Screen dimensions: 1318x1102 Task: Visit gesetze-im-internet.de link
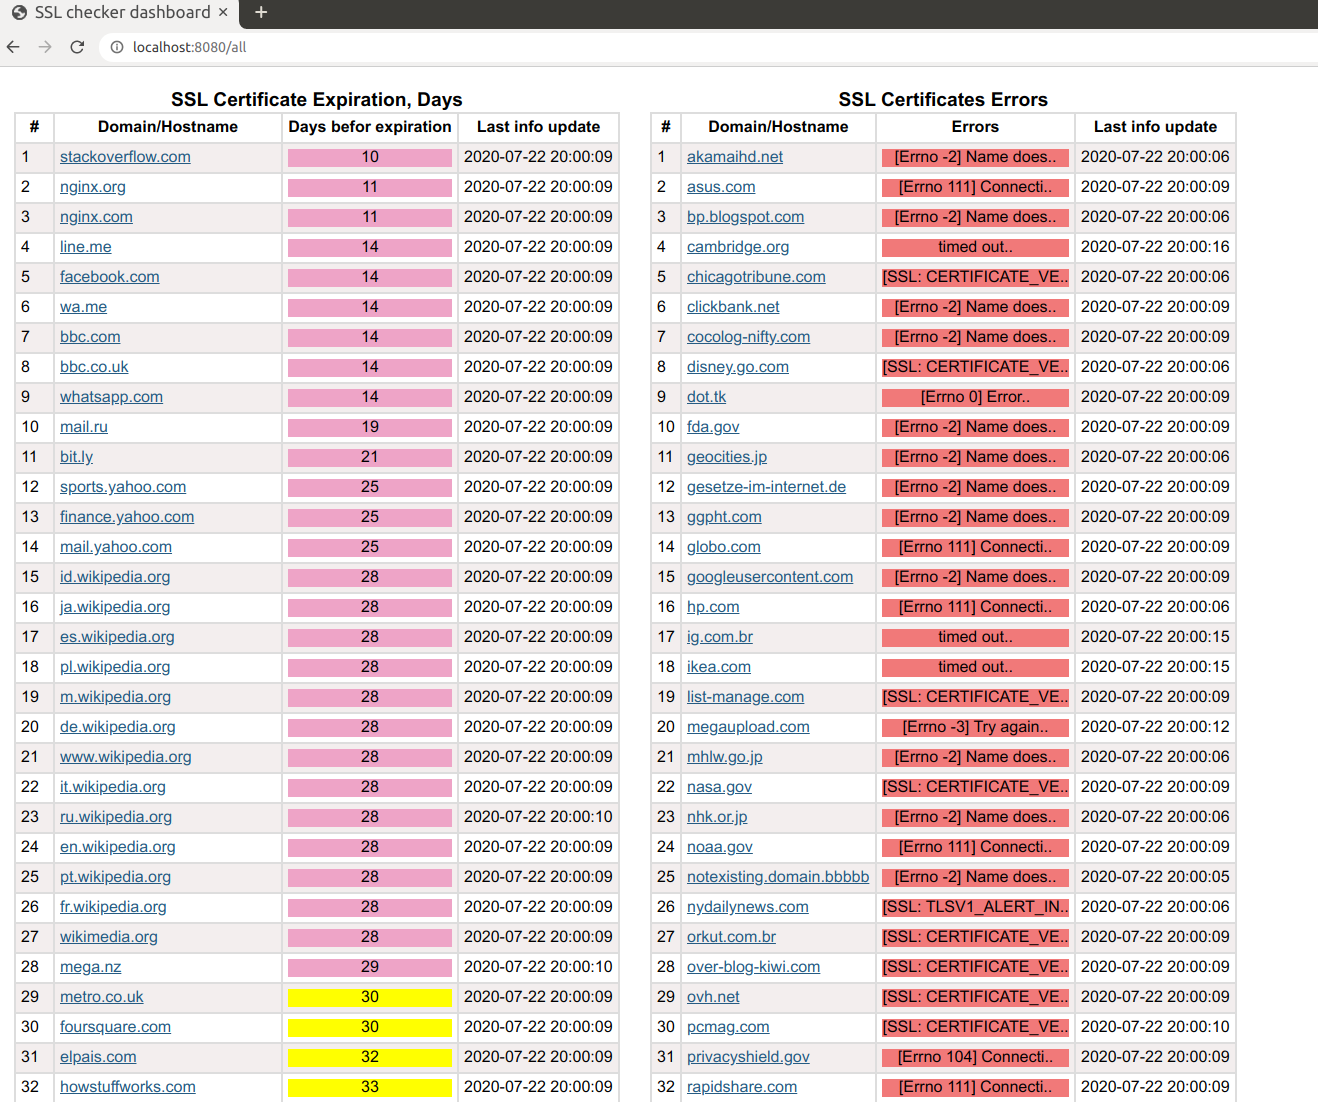766,487
